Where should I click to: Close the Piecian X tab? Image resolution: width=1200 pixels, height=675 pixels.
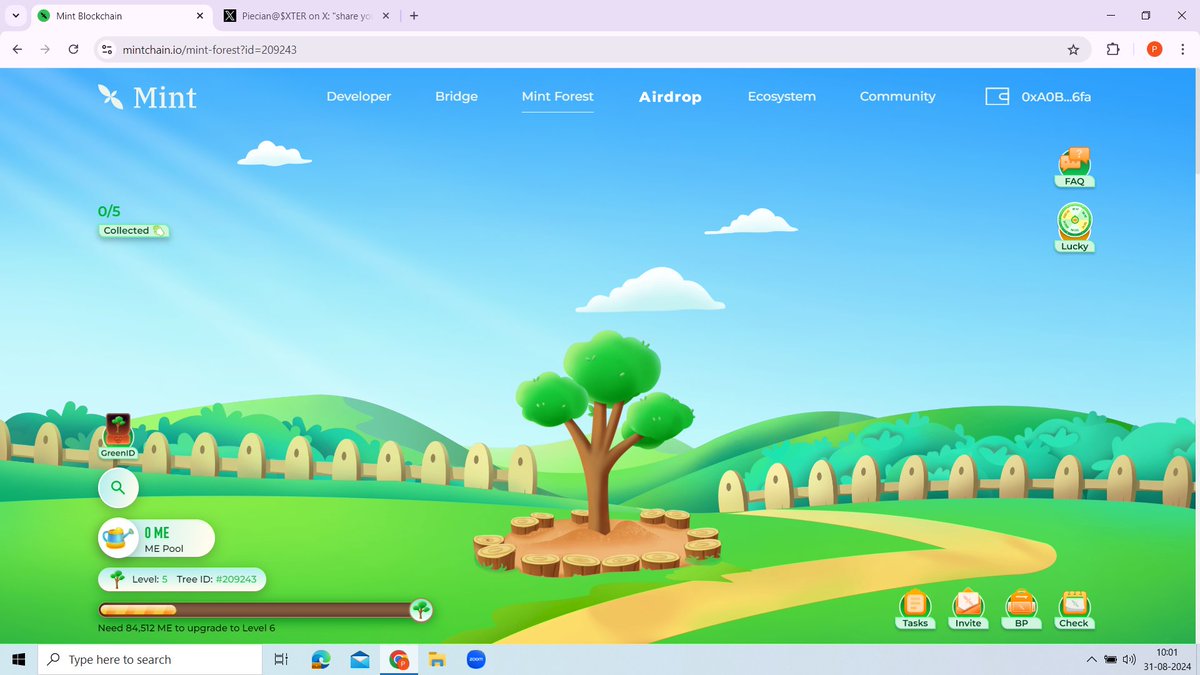(x=386, y=16)
